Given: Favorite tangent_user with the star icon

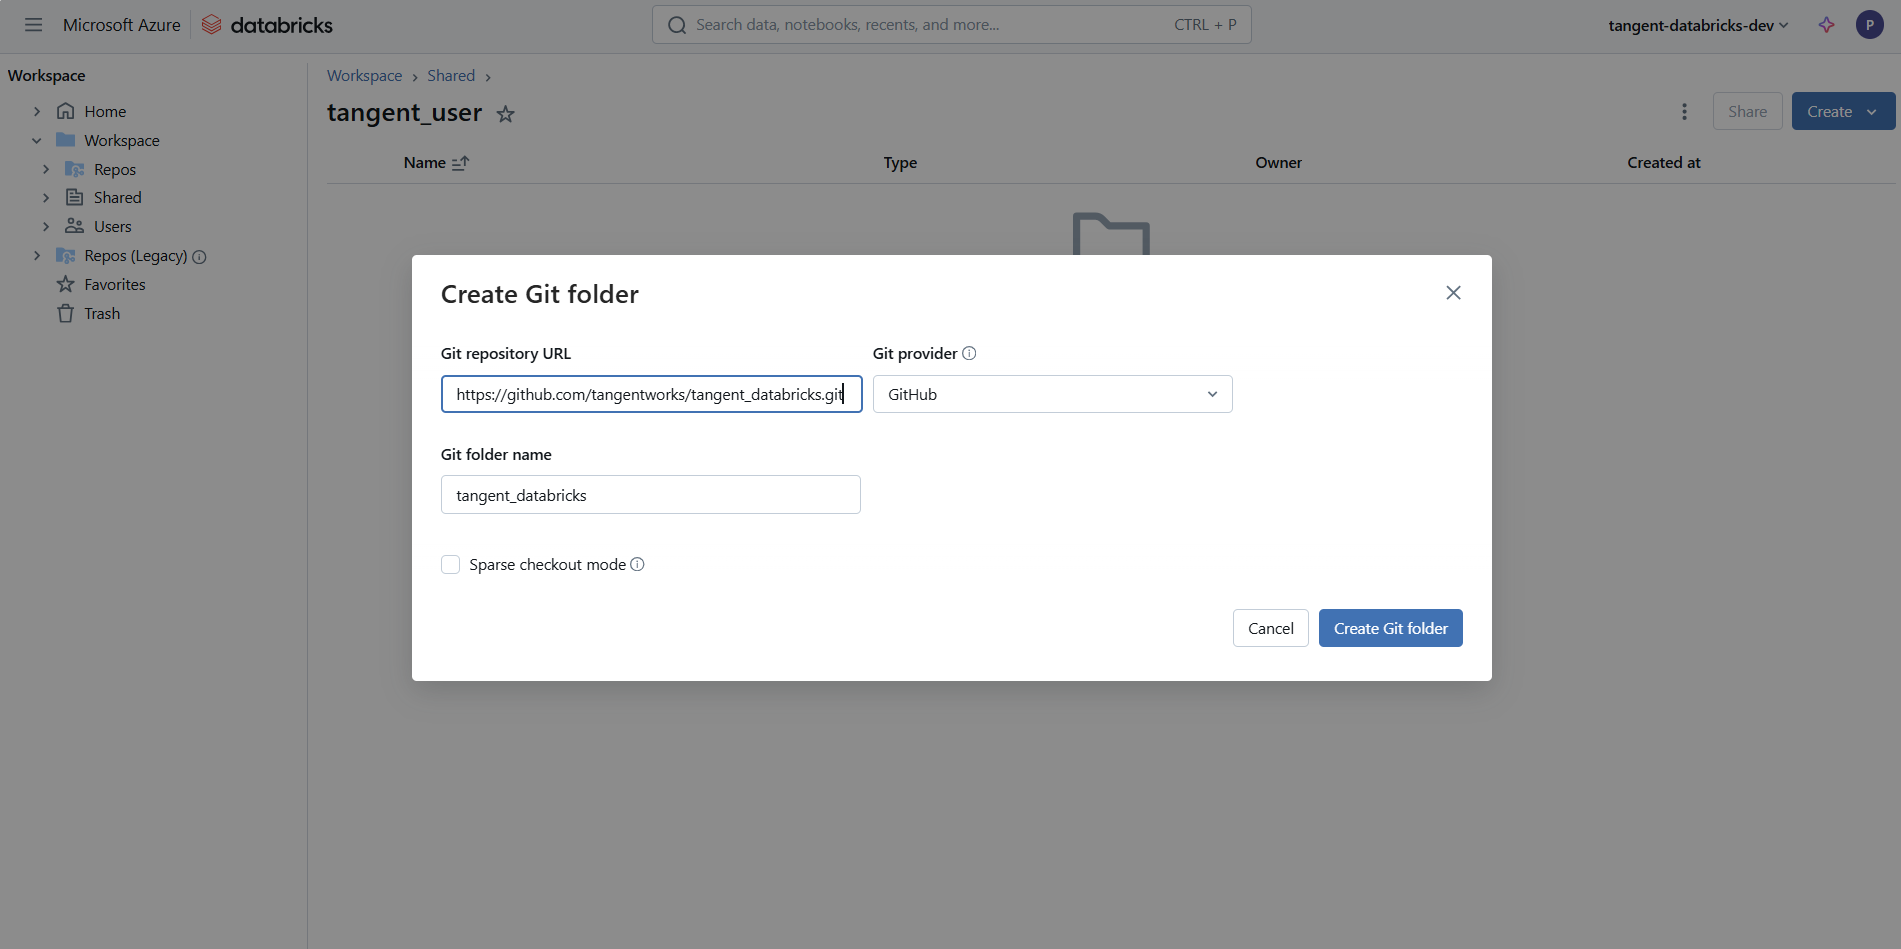Looking at the screenshot, I should [x=506, y=114].
